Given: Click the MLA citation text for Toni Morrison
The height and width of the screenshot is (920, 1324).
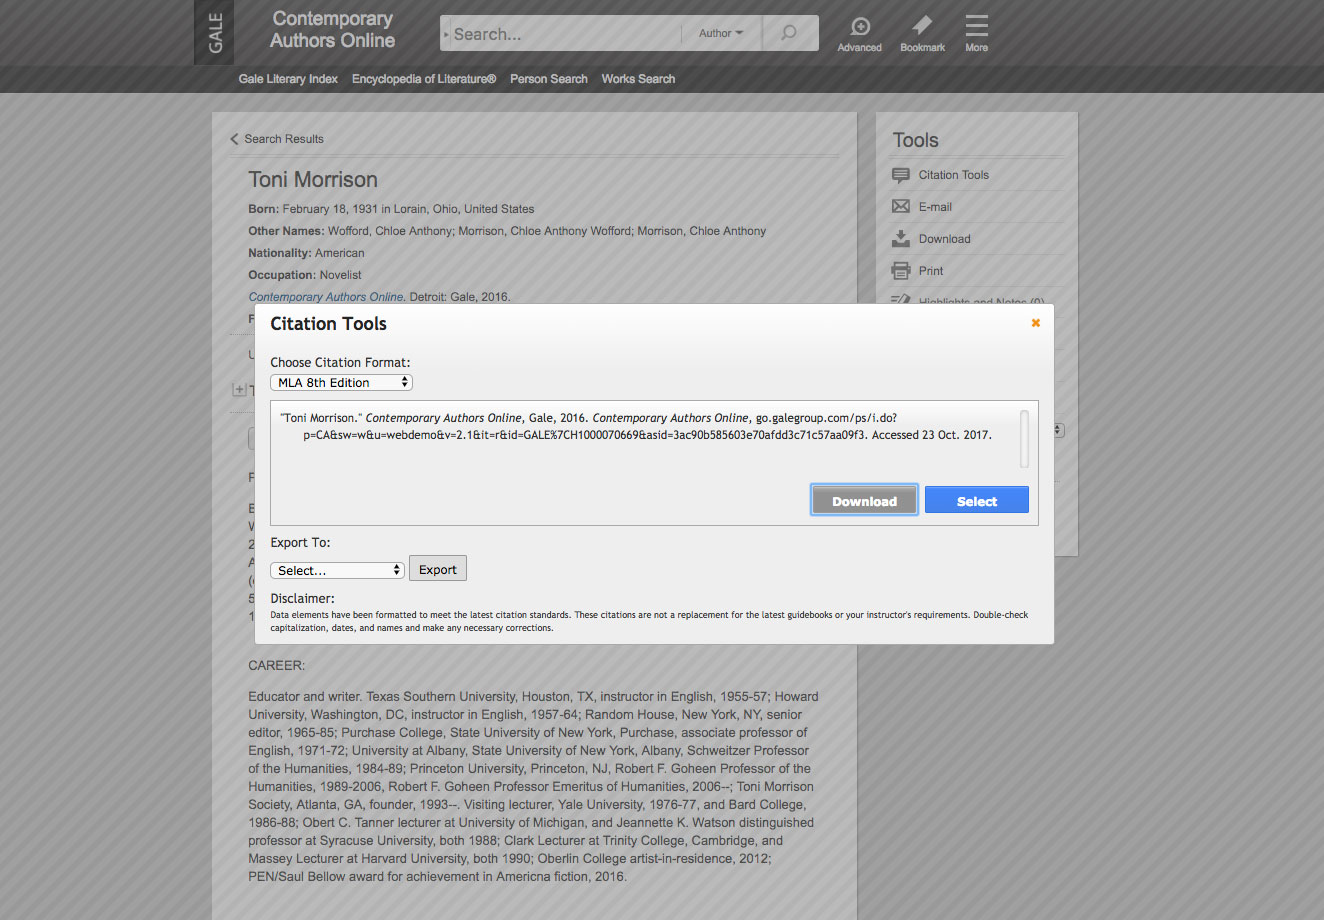Looking at the screenshot, I should pyautogui.click(x=636, y=426).
